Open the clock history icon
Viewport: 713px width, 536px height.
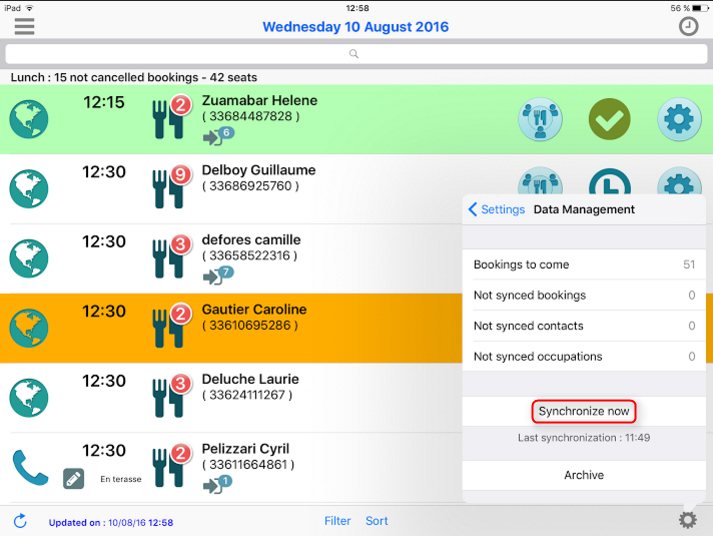point(688,27)
